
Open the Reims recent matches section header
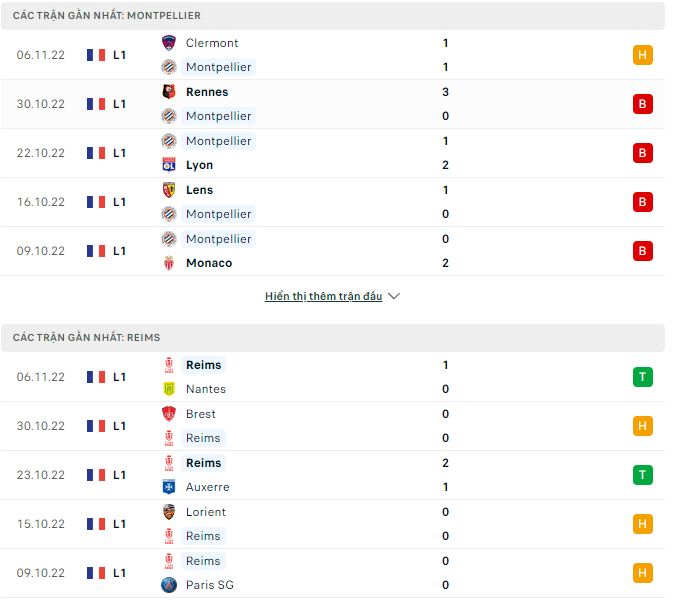tap(87, 338)
